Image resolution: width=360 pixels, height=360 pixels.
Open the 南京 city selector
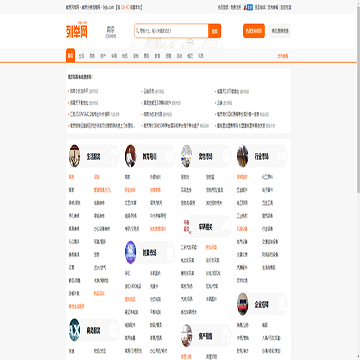(111, 31)
